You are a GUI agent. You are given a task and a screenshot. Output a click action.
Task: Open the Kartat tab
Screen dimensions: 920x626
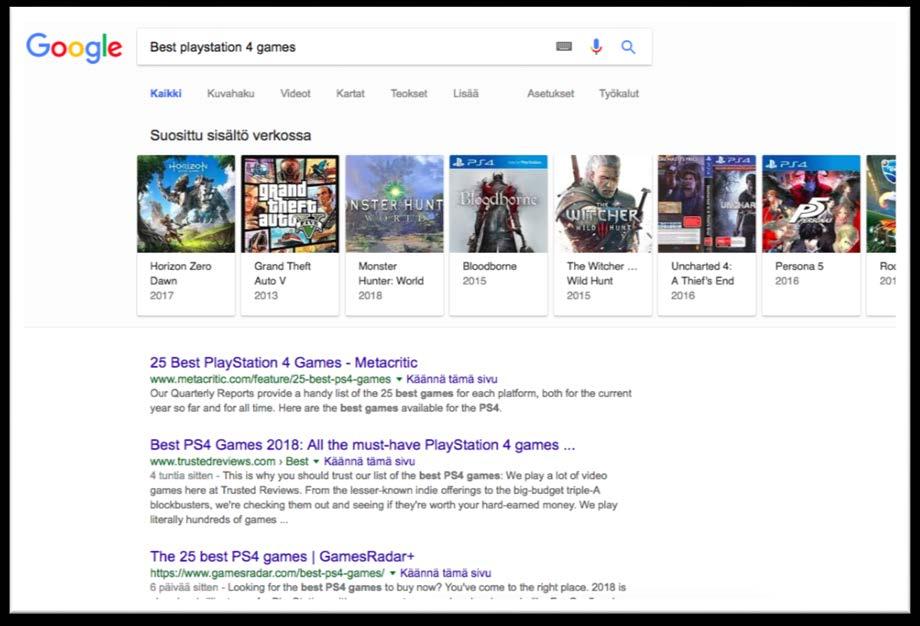coord(350,93)
